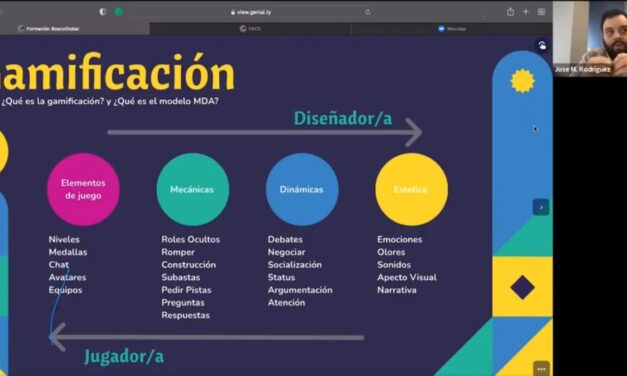The width and height of the screenshot is (627, 376).
Task: Select Jose M. Rodriguez video thumbnail
Action: (x=590, y=38)
